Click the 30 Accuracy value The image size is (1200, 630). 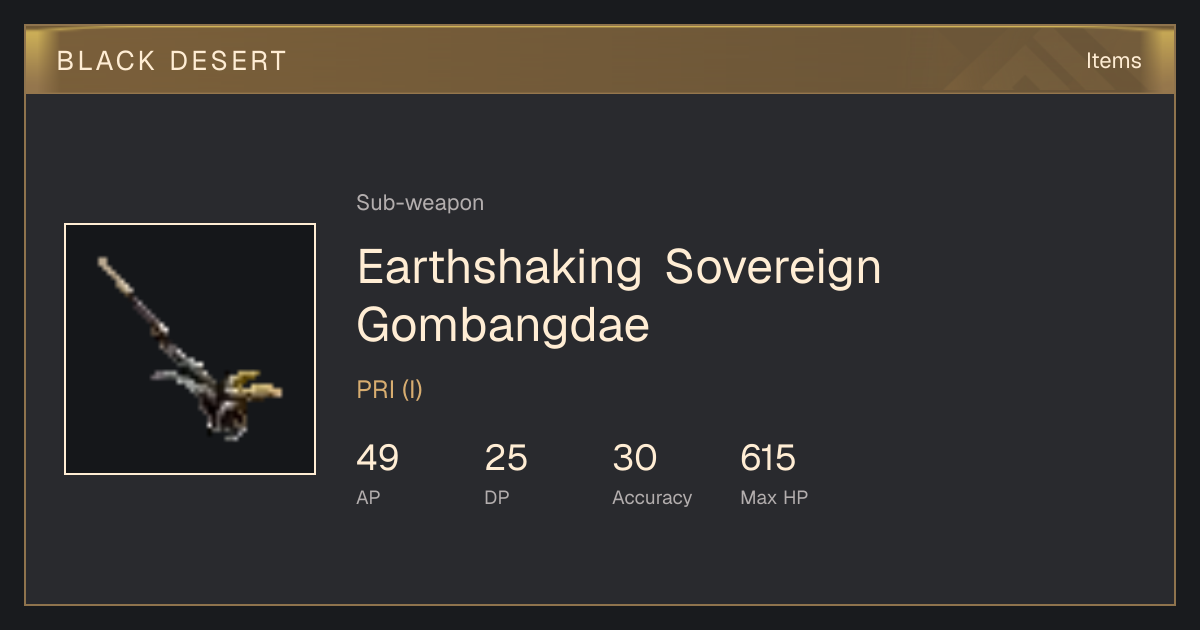(634, 458)
